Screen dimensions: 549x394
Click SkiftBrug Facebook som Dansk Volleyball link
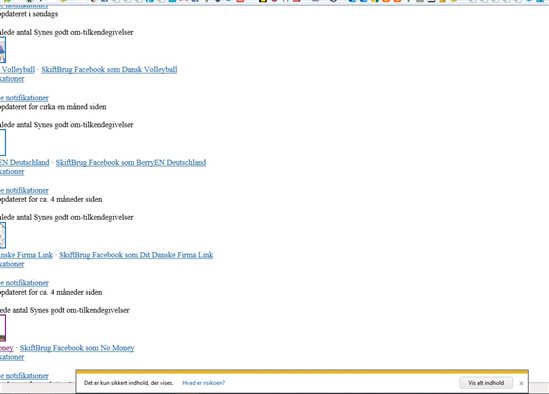pos(109,69)
